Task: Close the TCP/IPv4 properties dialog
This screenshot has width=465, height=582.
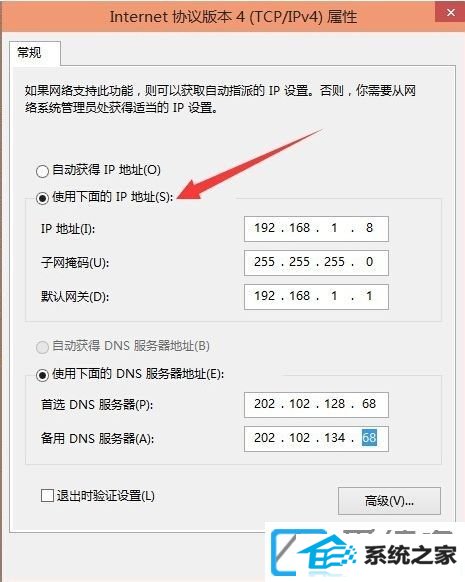Action: click(x=451, y=13)
